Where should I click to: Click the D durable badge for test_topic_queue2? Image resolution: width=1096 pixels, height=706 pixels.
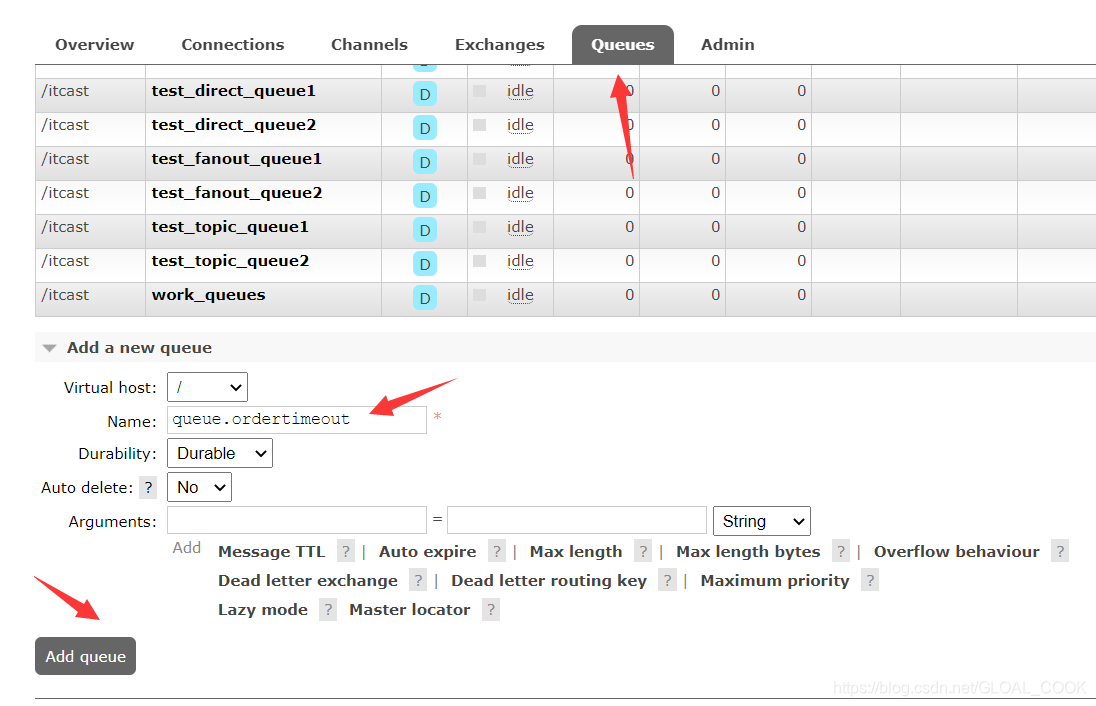(x=424, y=264)
